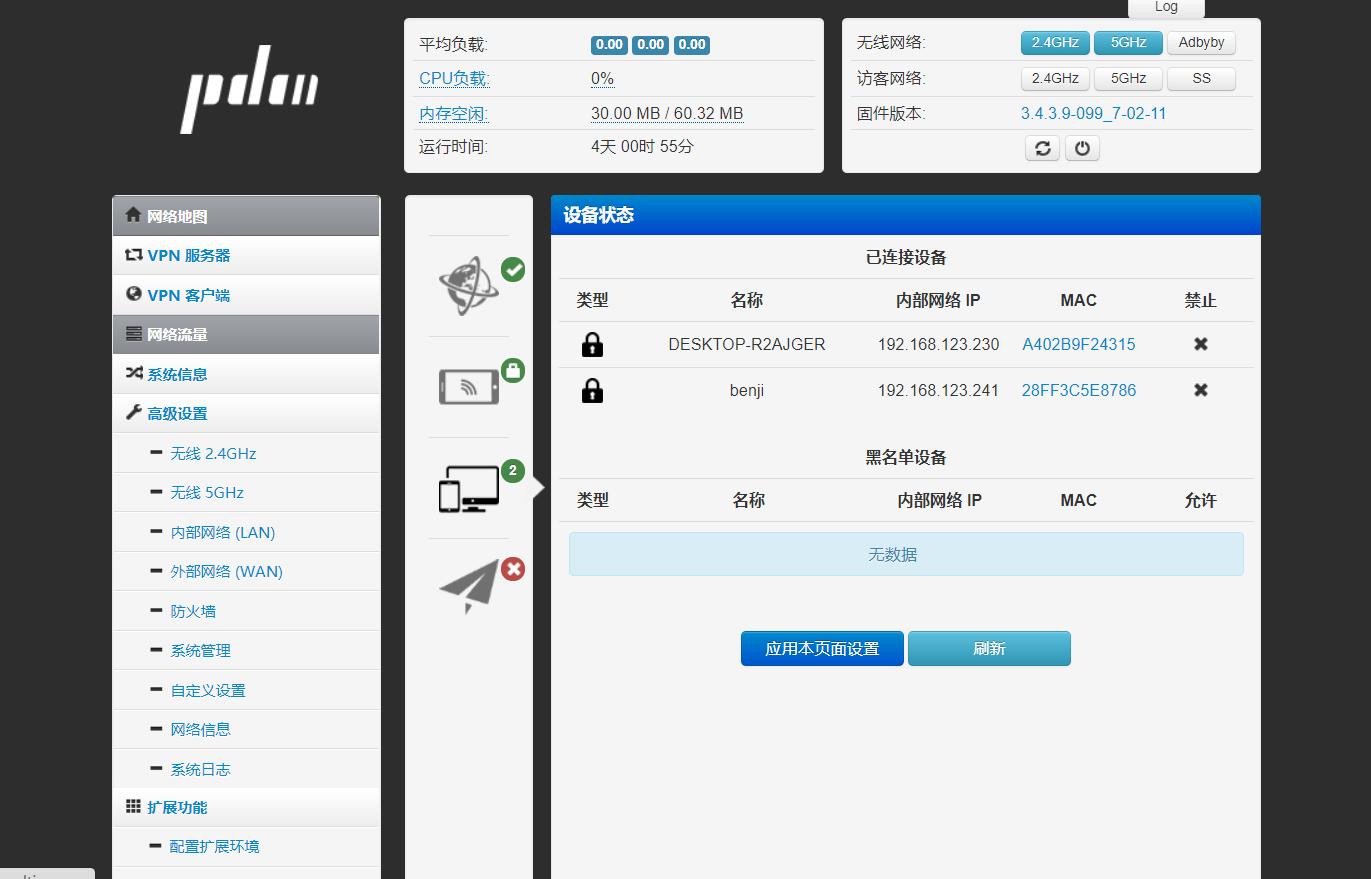Screen dimensions: 1371x879
Task: Open VPN 客户端 in the sidebar
Action: click(246, 295)
